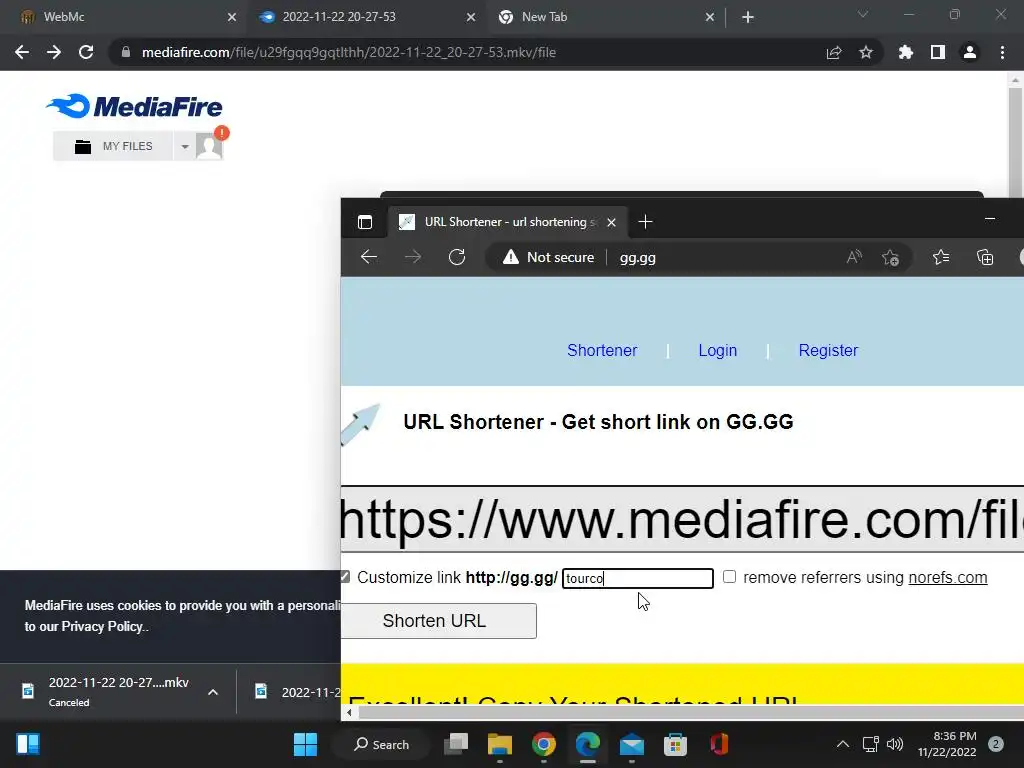The image size is (1024, 768).
Task: Close the WebMc tab
Action: coord(232,17)
